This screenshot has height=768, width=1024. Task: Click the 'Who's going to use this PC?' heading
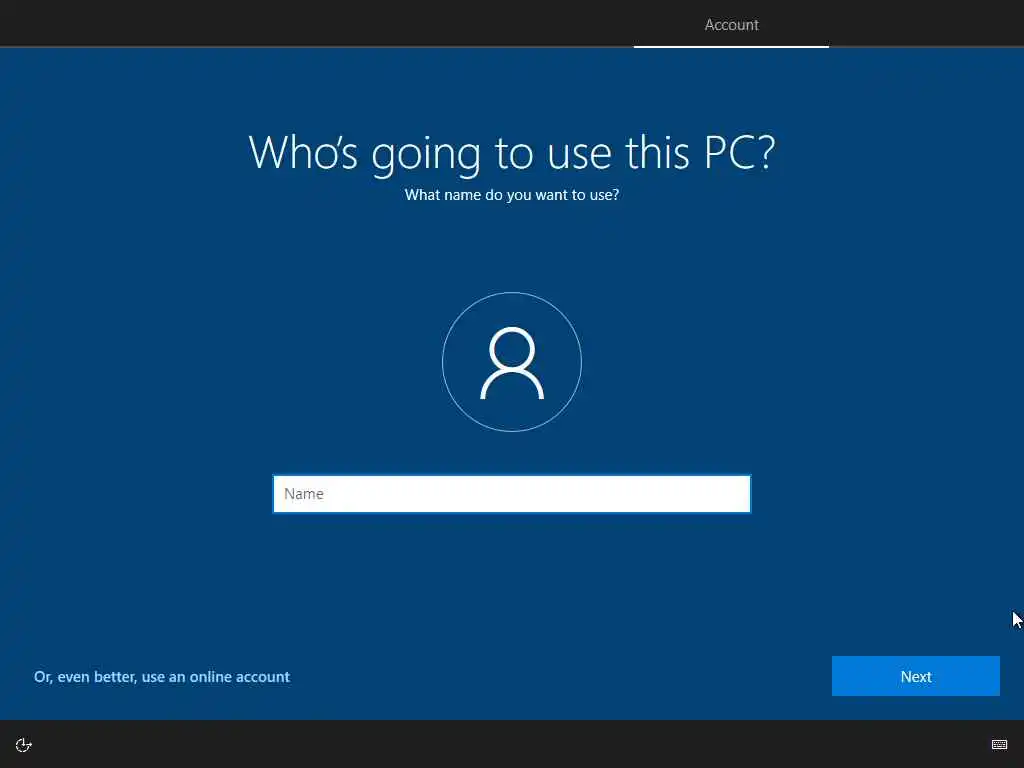click(512, 153)
